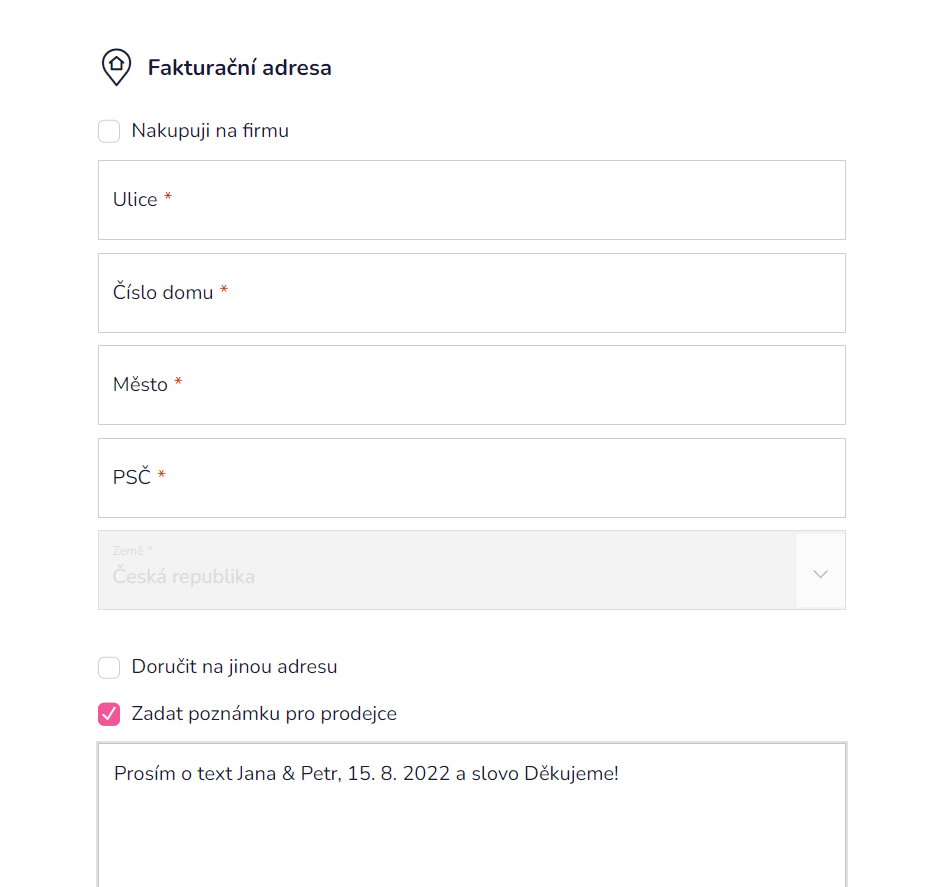Tick the Nakupuji na firmu checkbox
The width and height of the screenshot is (927, 887).
(x=109, y=131)
